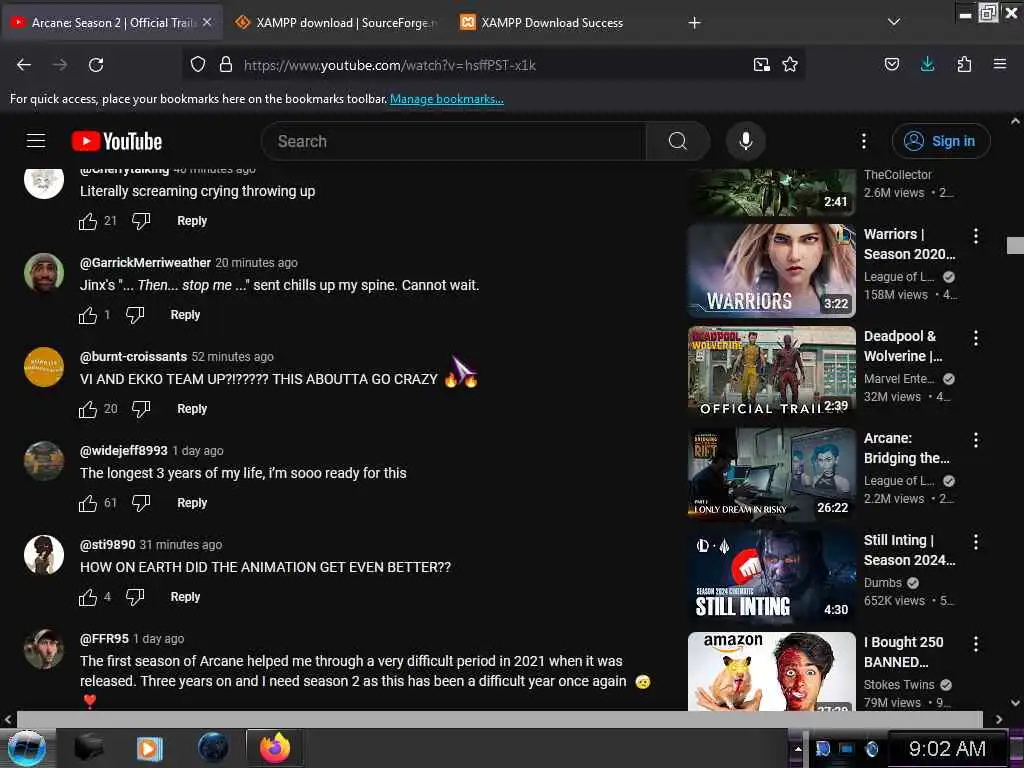Click the 9:02 AM system clock
This screenshot has width=1024, height=768.
[x=947, y=748]
